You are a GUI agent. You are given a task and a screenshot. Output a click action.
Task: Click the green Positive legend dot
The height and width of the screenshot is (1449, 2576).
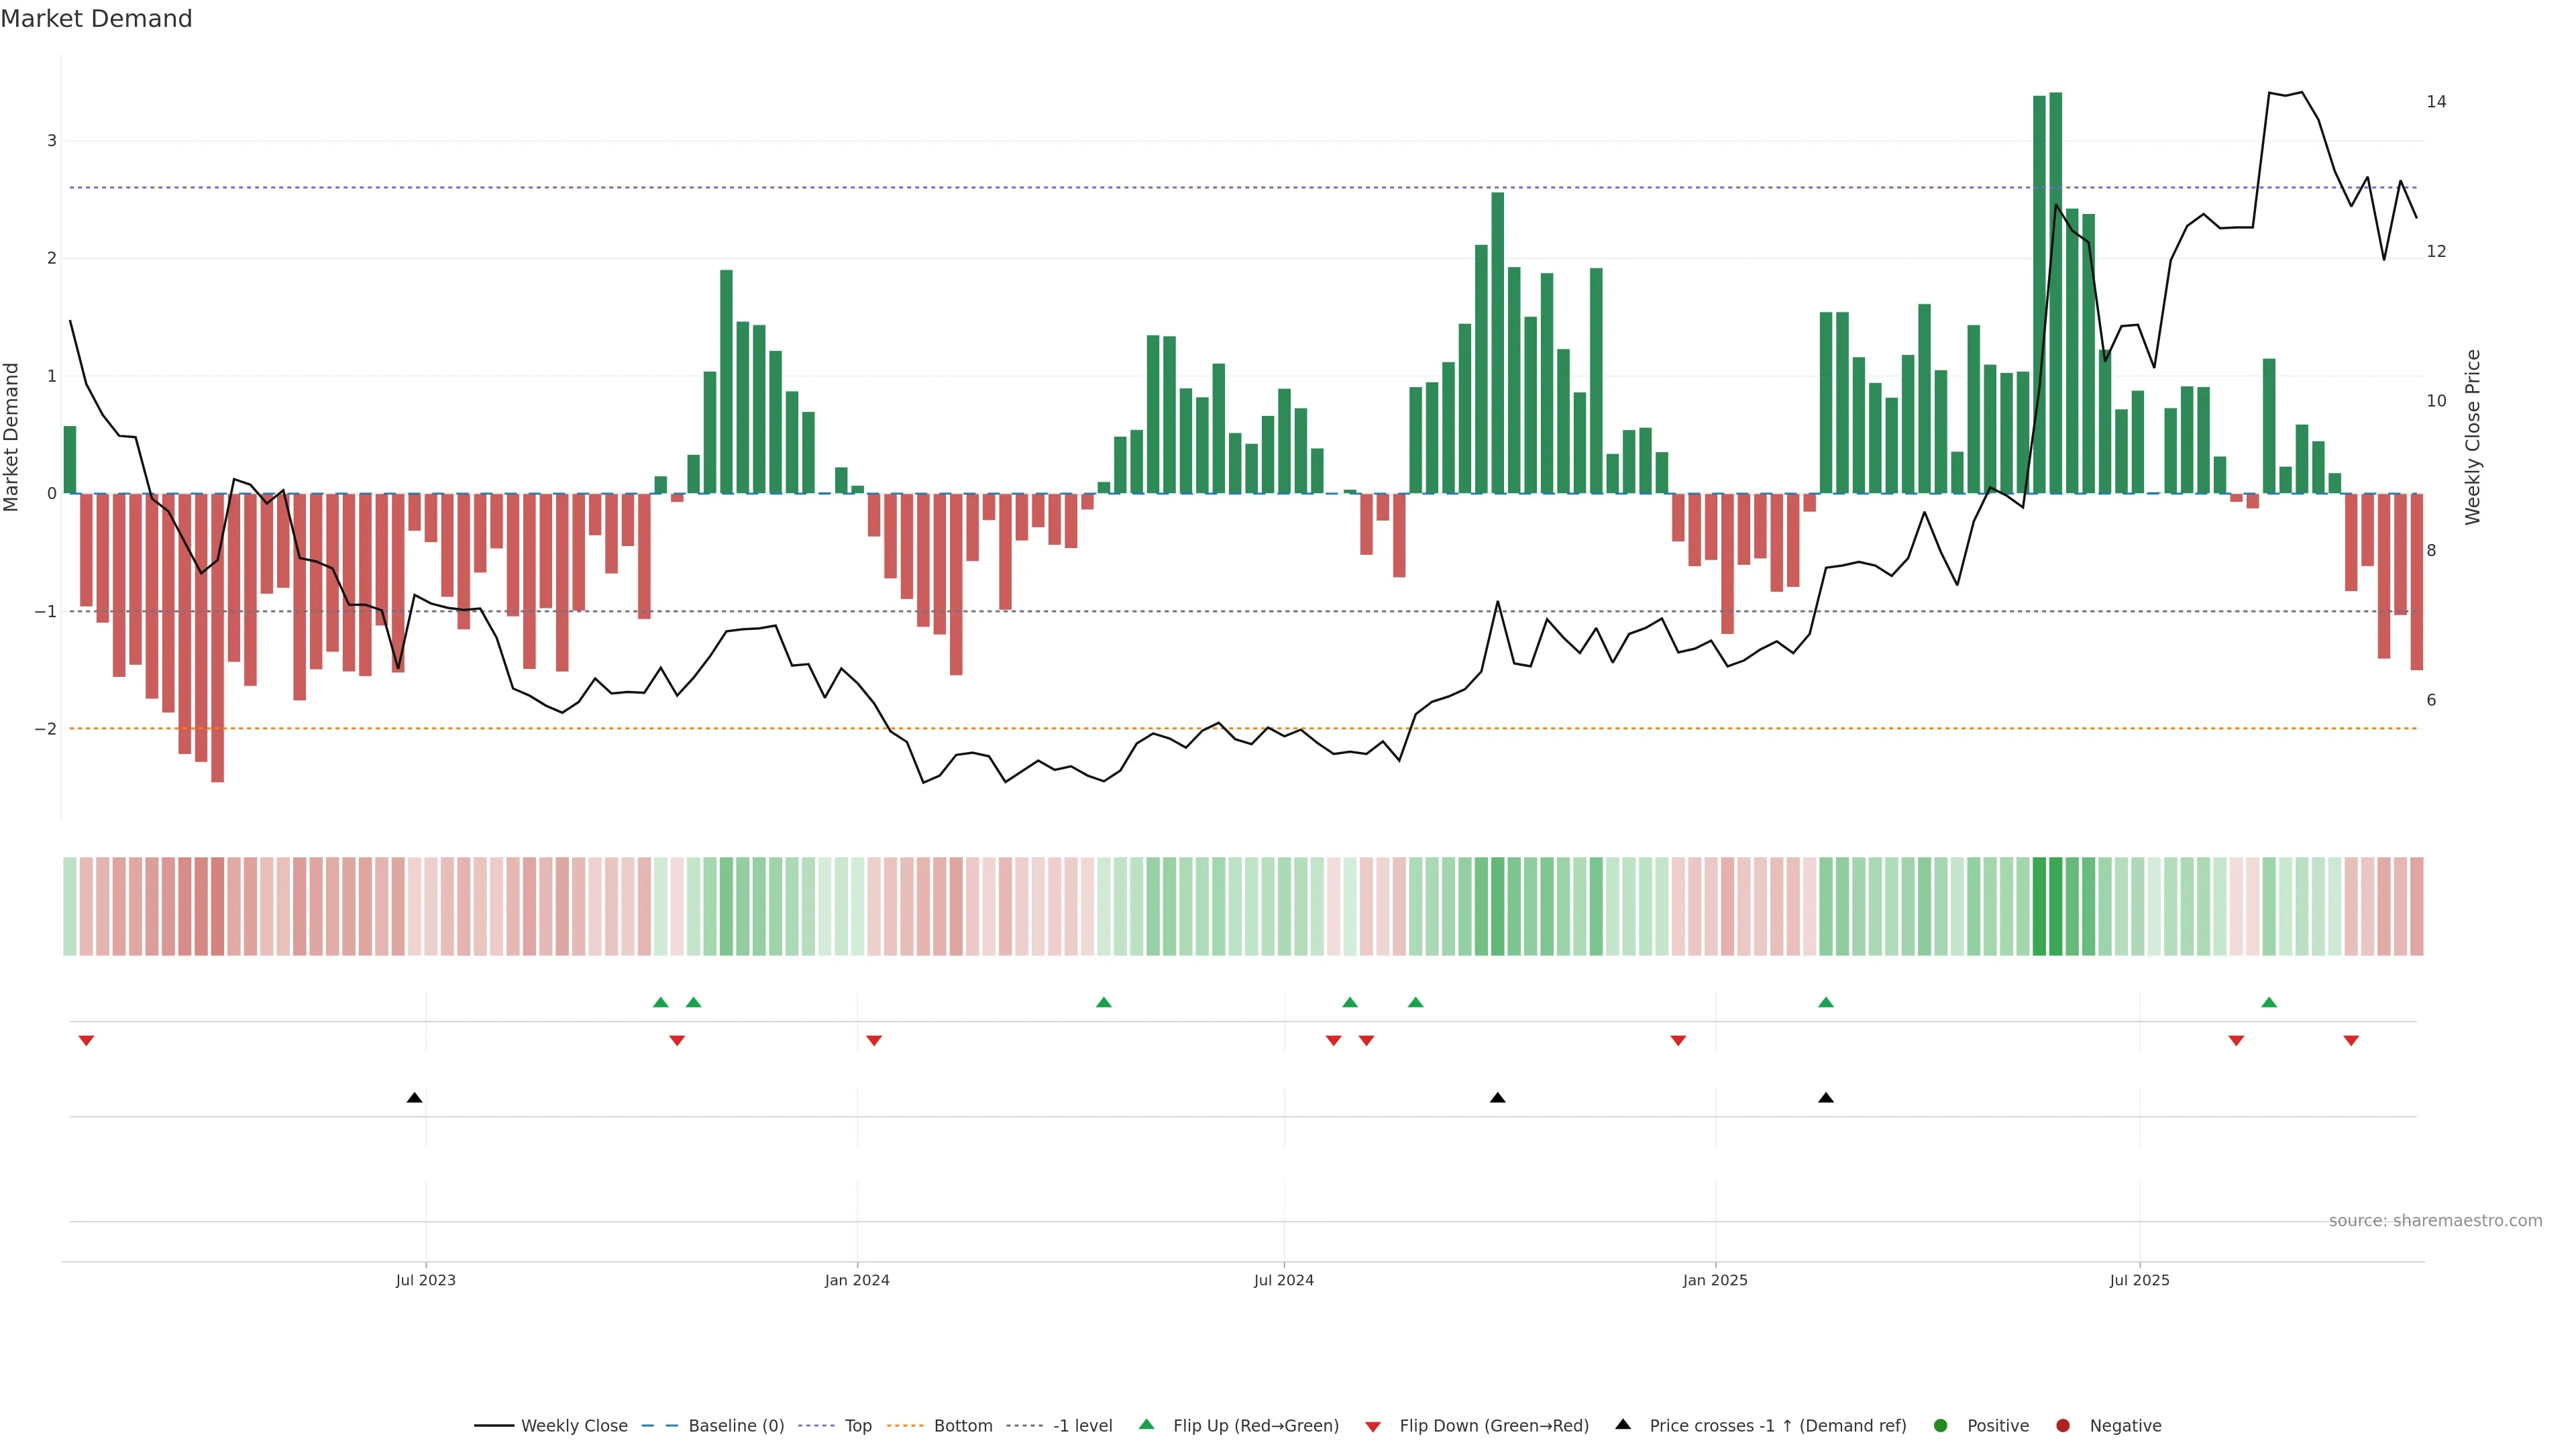(x=1941, y=1426)
